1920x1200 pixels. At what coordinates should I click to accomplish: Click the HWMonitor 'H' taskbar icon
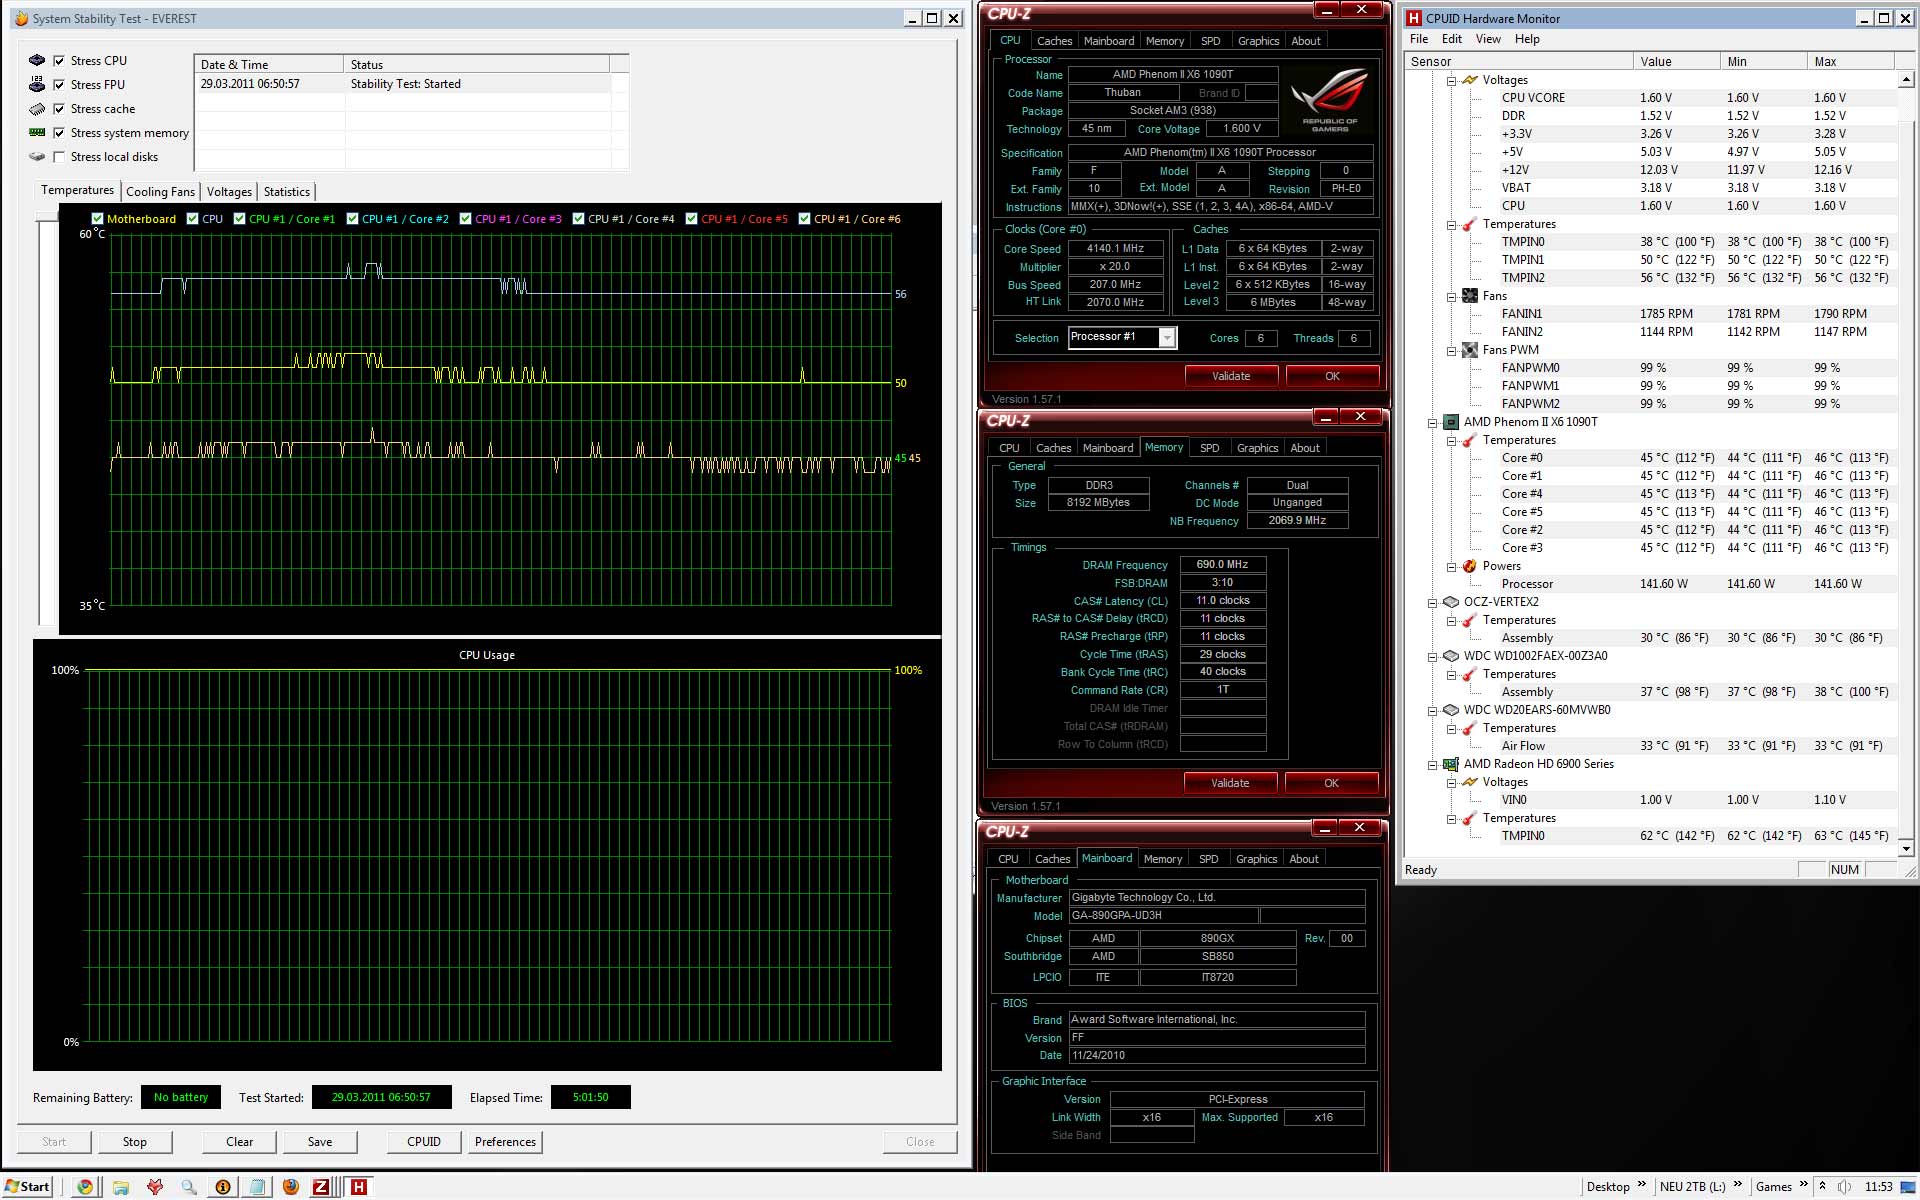(x=358, y=1187)
